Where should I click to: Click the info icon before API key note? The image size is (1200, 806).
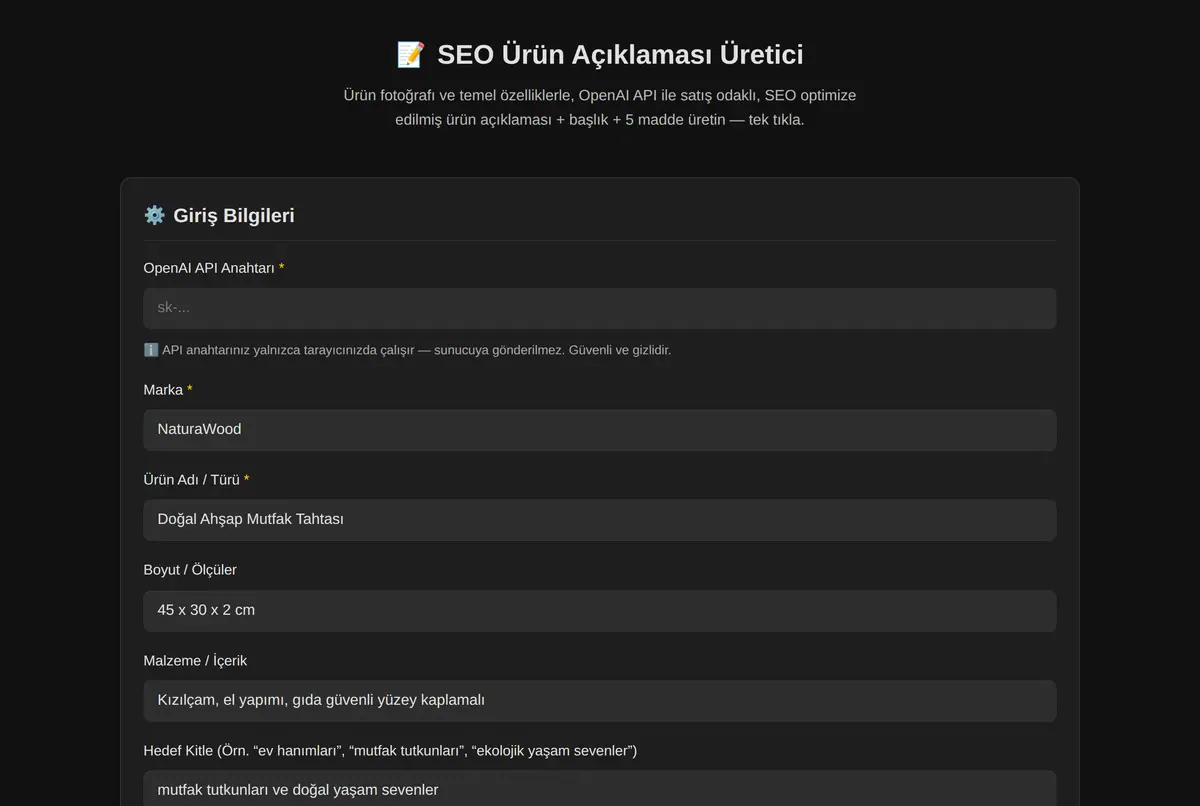tap(151, 350)
